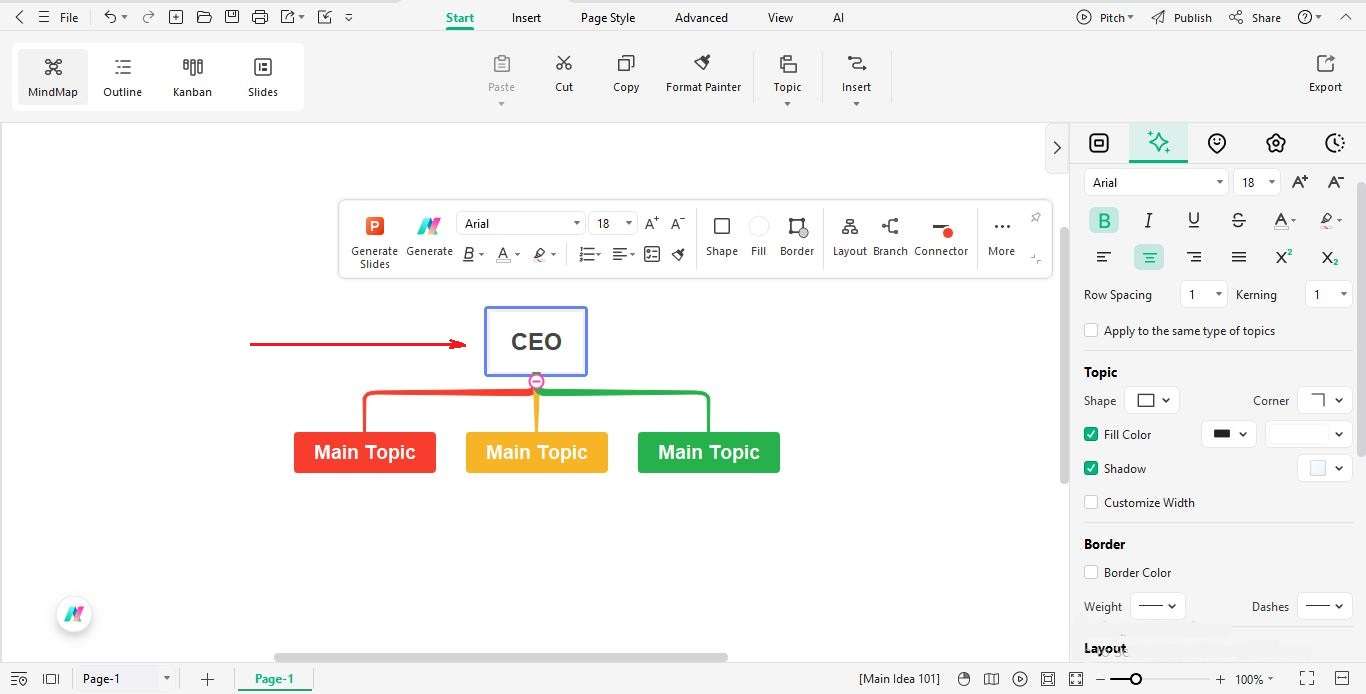The width and height of the screenshot is (1366, 694).
Task: Enable the Customize Width checkbox
Action: pos(1091,502)
